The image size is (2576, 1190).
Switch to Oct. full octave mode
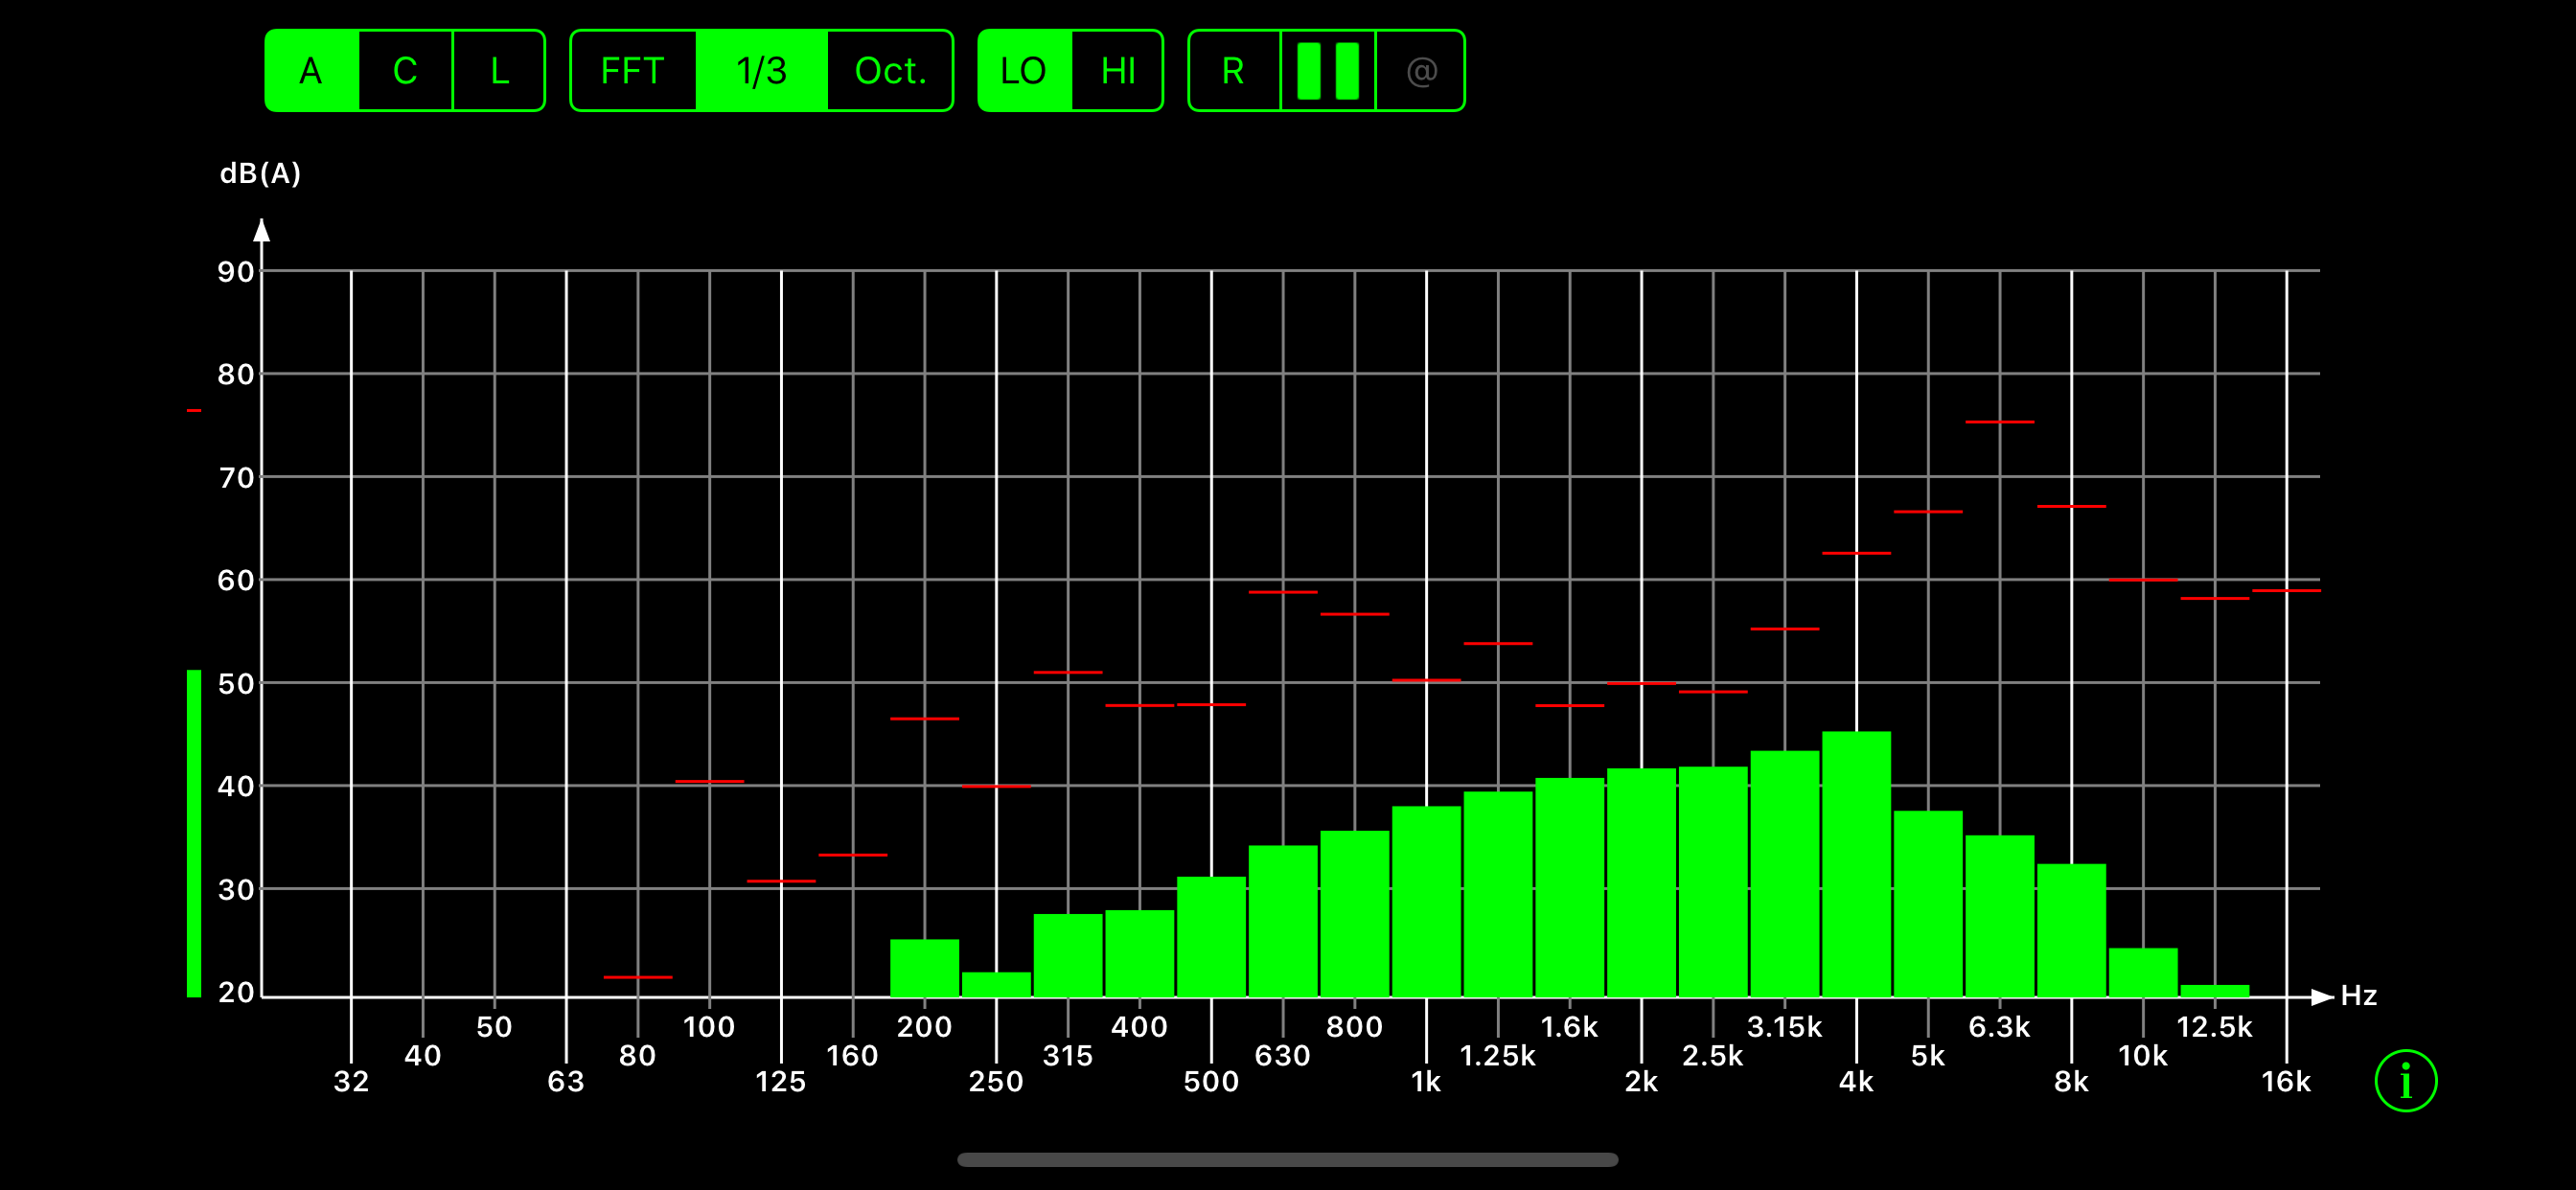click(x=890, y=71)
